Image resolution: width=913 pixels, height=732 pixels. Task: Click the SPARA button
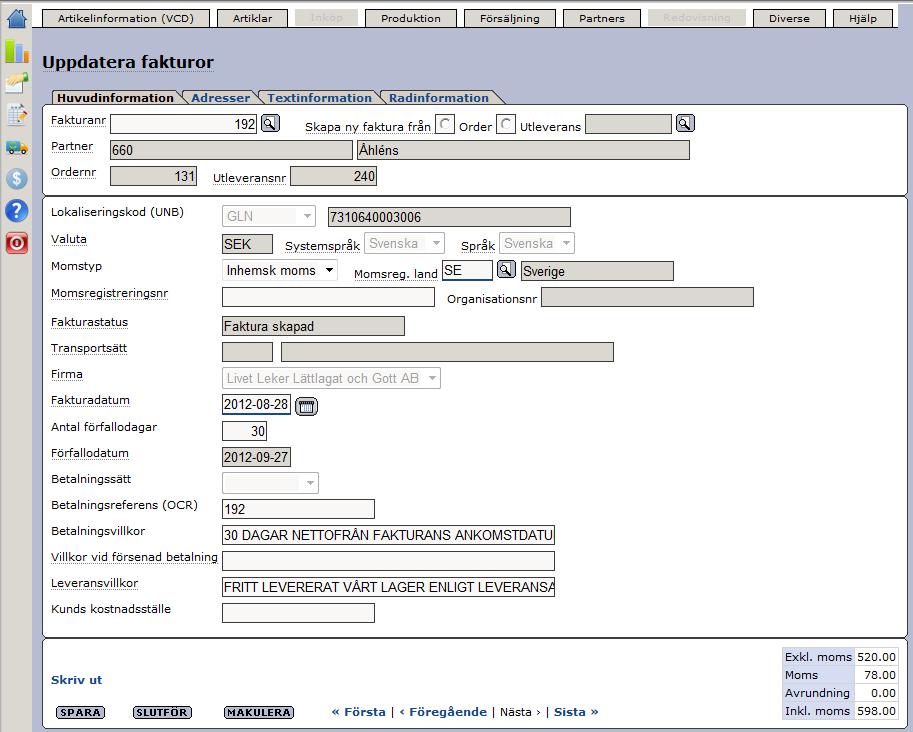point(80,712)
